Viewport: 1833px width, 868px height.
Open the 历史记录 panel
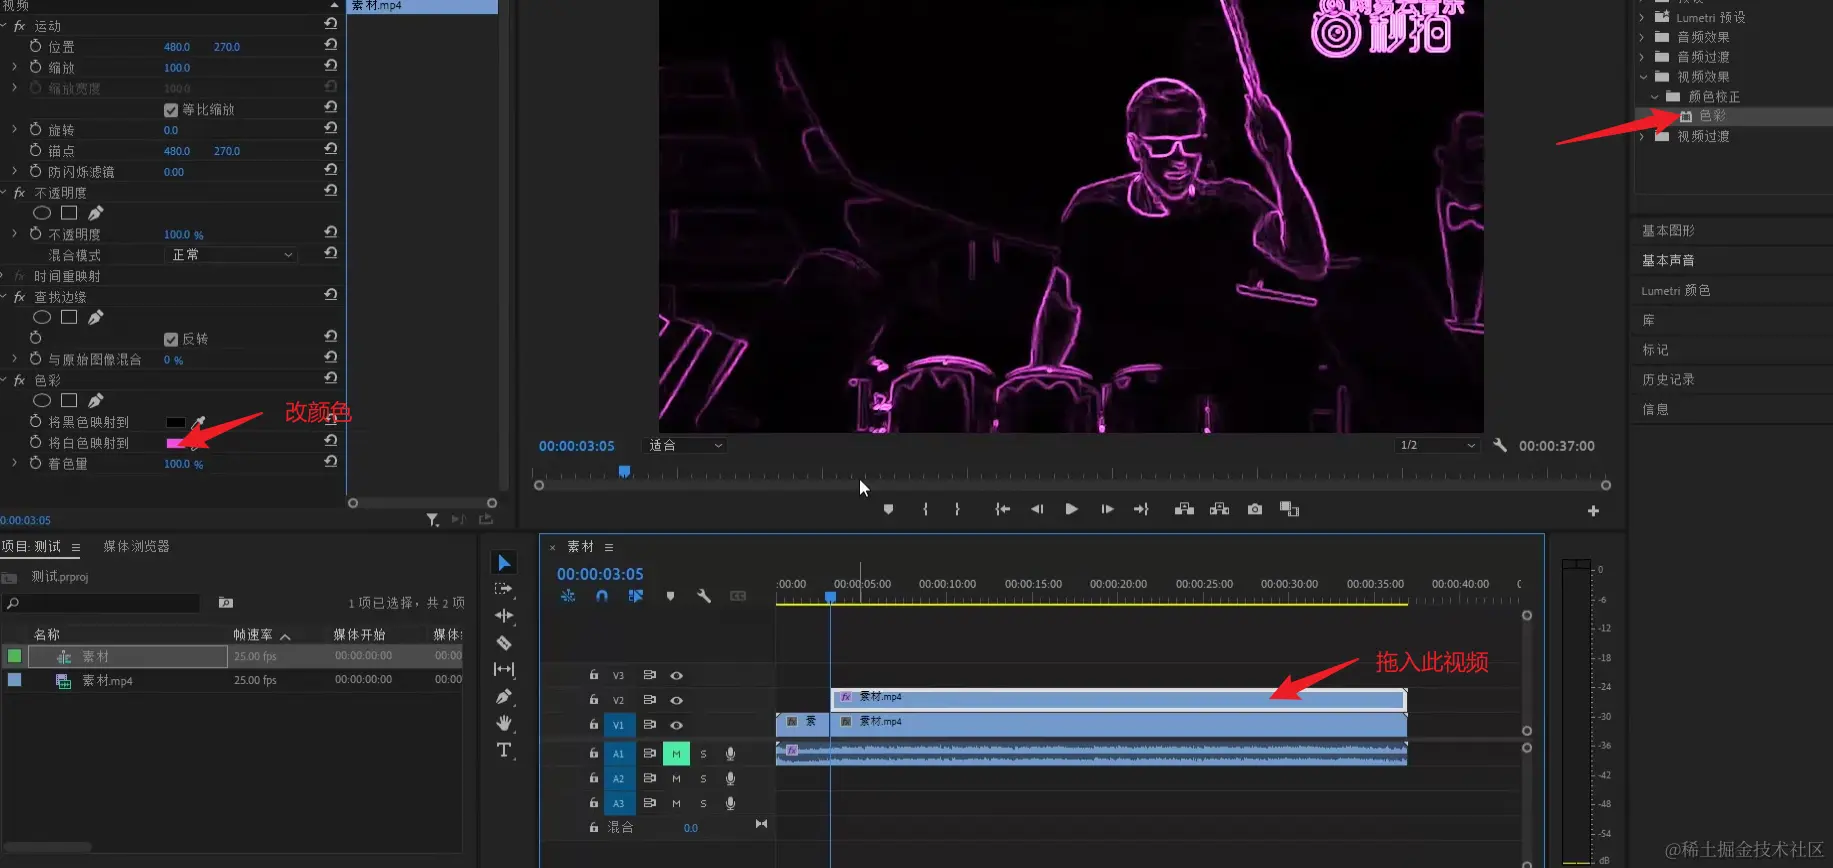[1668, 379]
